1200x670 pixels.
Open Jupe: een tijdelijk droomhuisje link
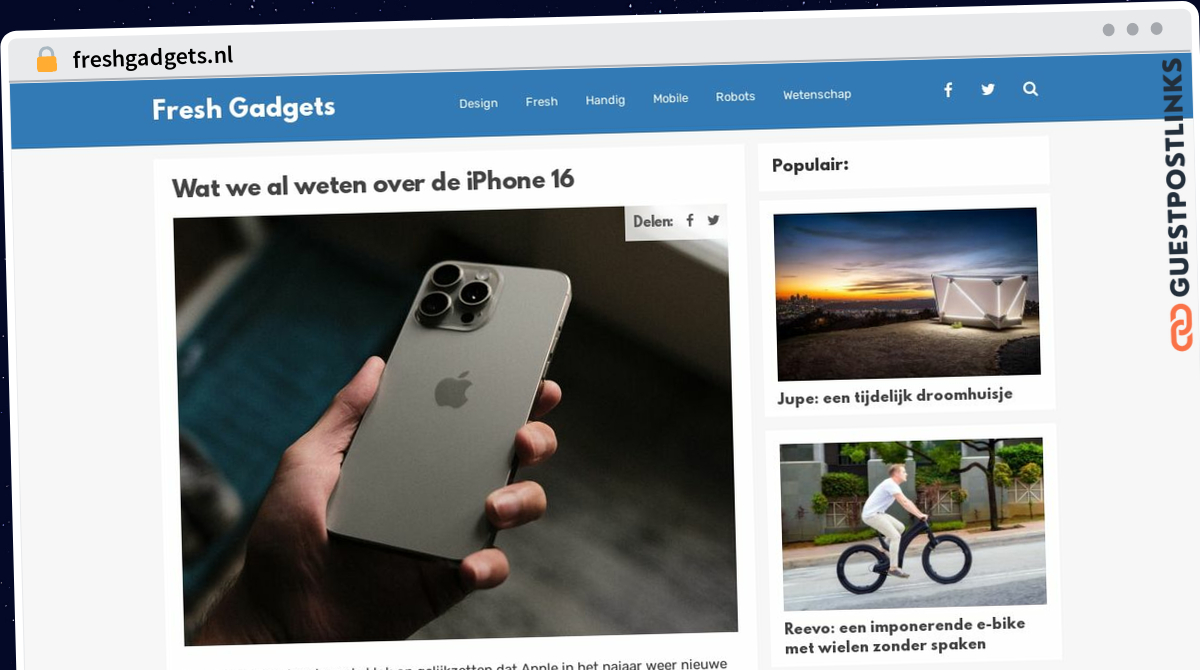(895, 396)
